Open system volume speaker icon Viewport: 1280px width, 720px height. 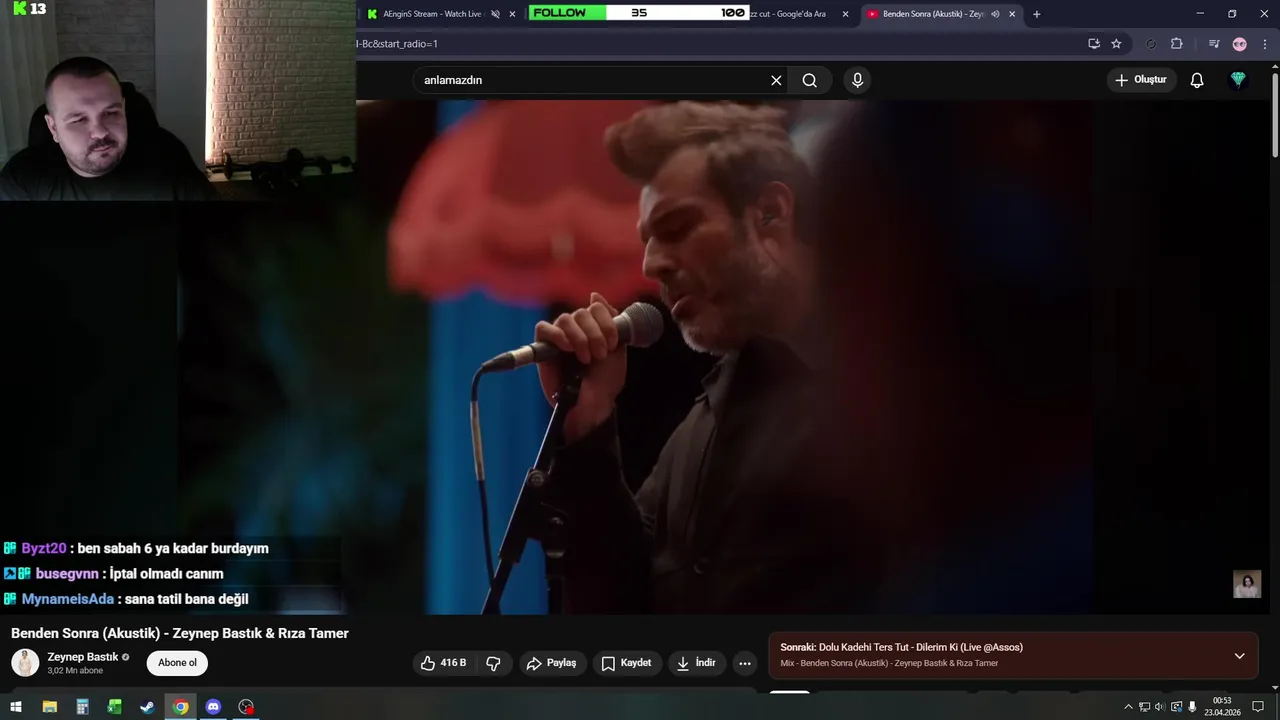click(1160, 707)
